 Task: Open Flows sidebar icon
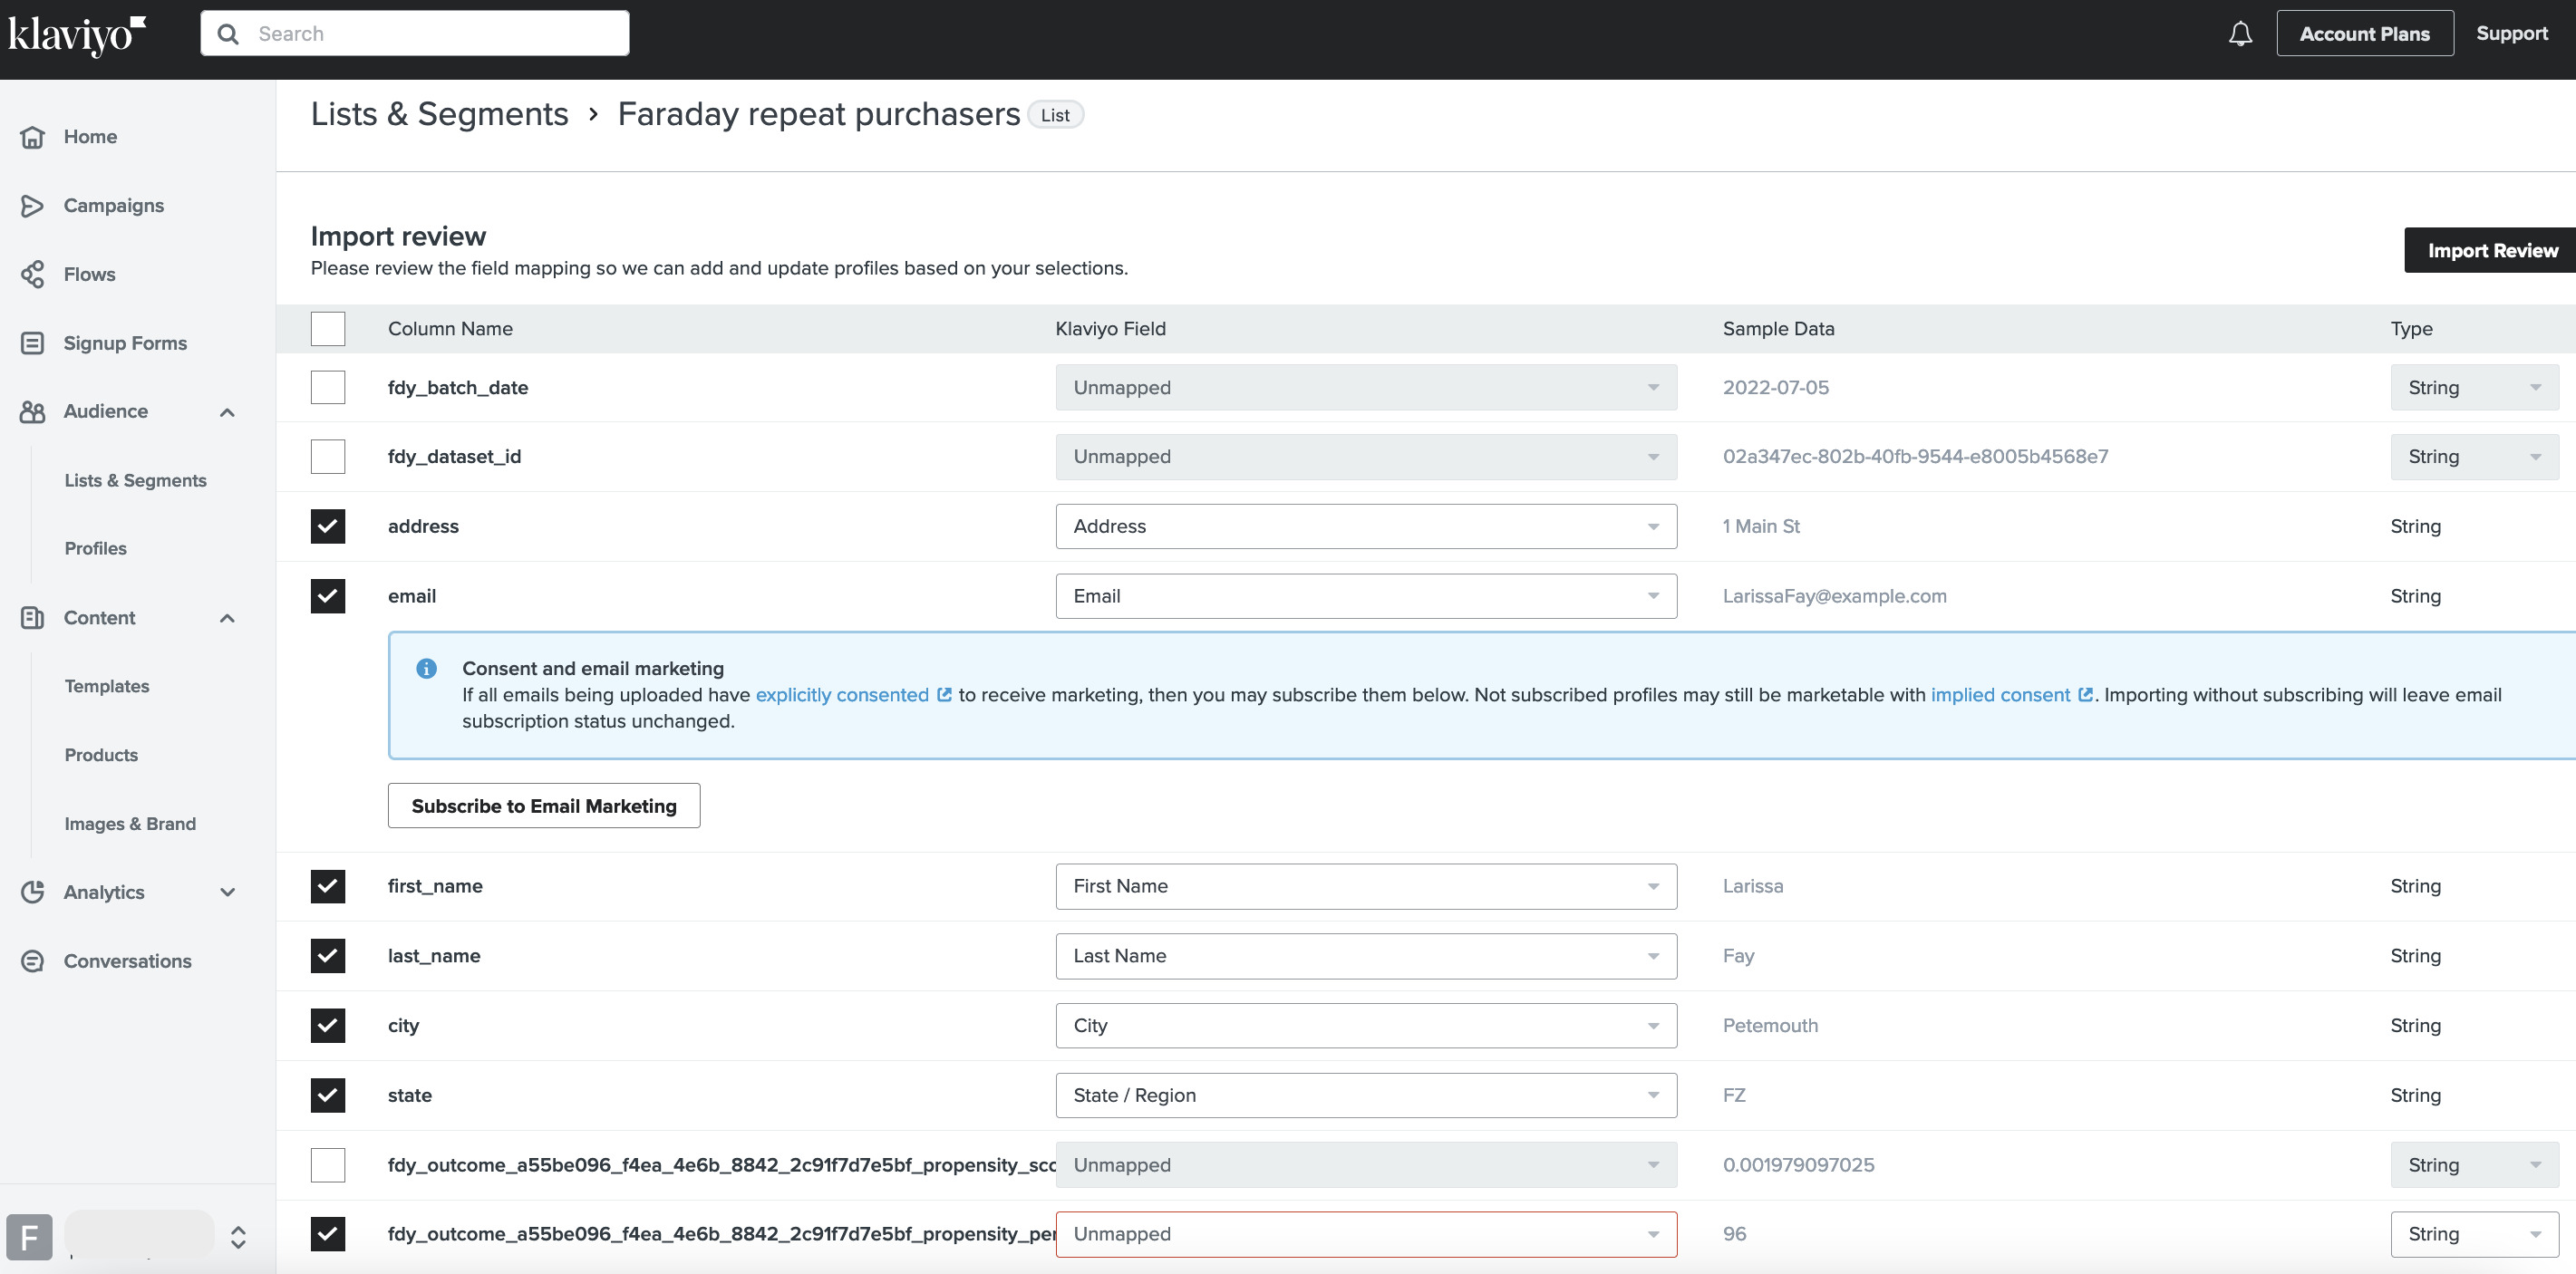33,274
